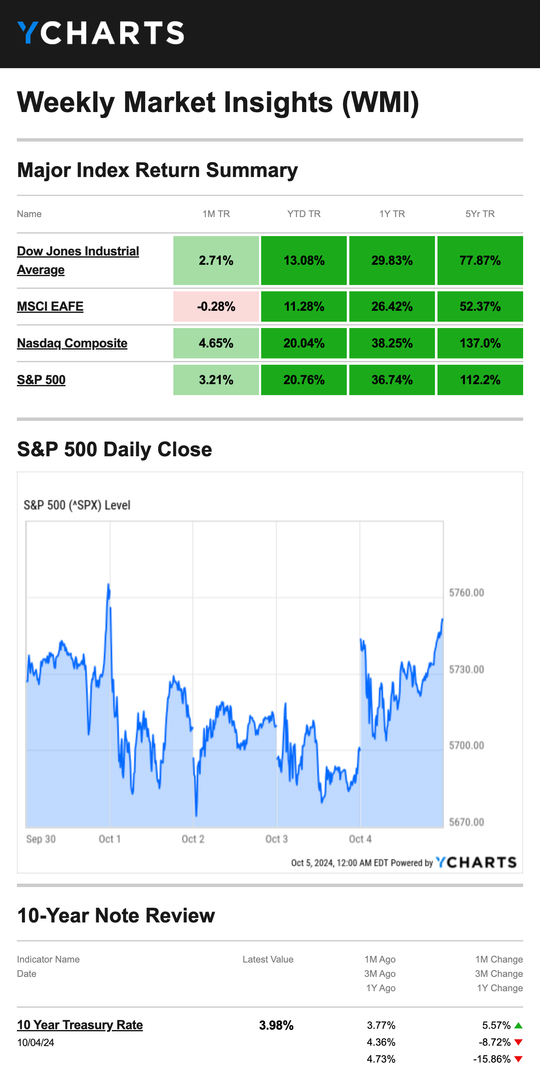Click the Oct 1 spike on chart
This screenshot has width=540, height=1075.
point(108,587)
